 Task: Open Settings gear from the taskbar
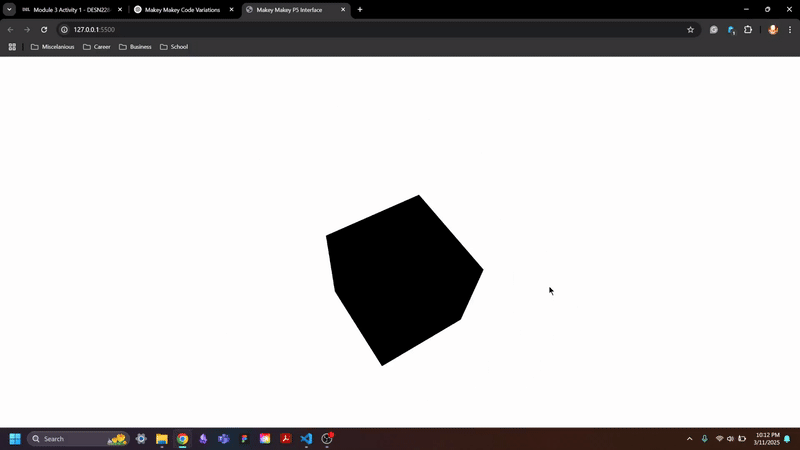(141, 439)
